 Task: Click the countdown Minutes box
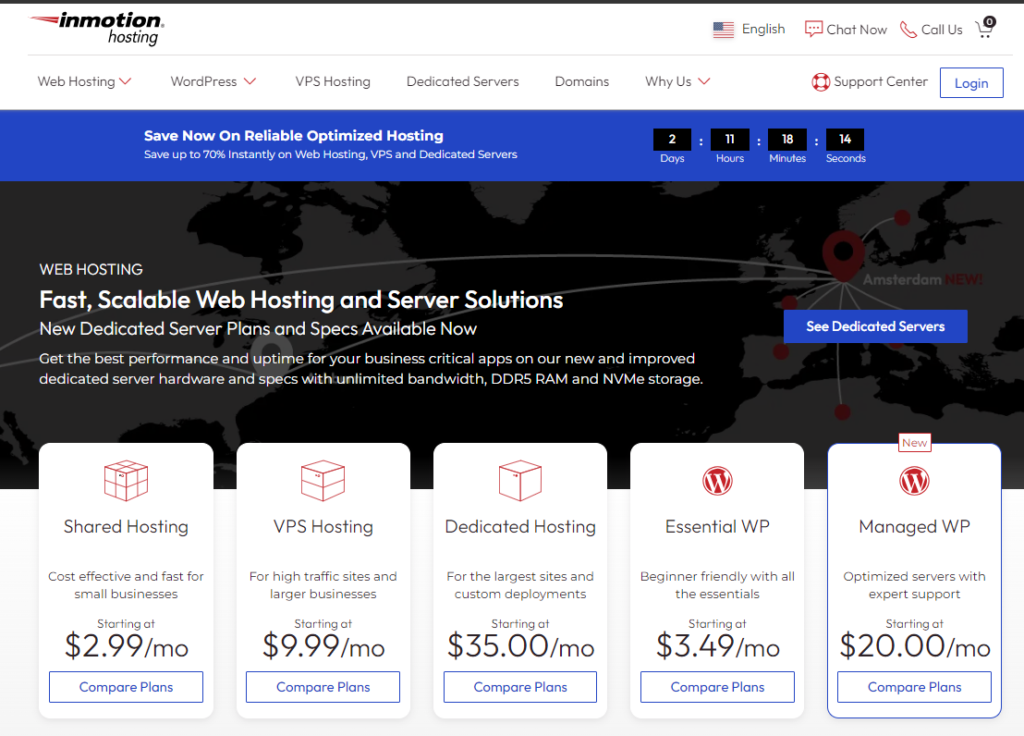point(788,139)
